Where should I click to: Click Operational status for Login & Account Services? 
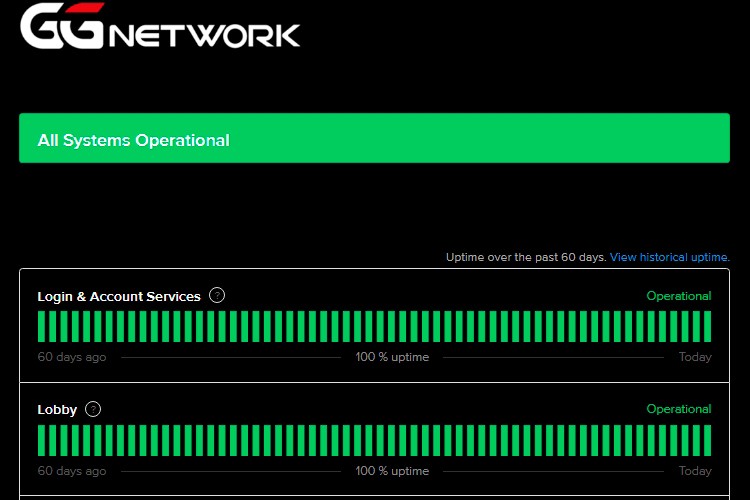pyautogui.click(x=678, y=296)
